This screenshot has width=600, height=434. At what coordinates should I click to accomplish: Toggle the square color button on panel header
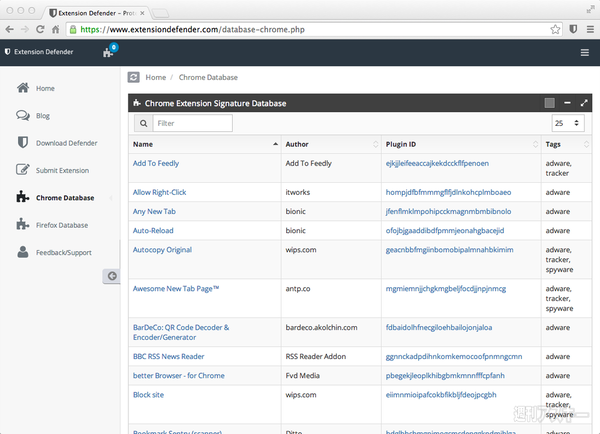[x=549, y=103]
